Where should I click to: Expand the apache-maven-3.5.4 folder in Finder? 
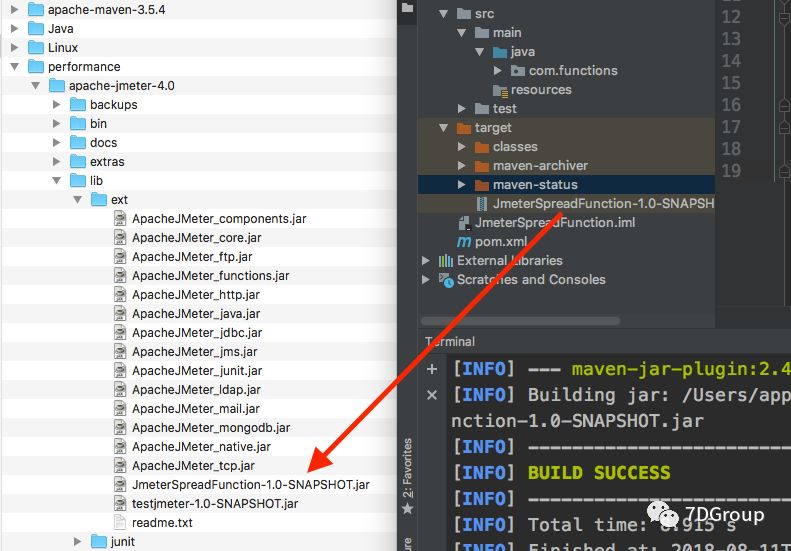coord(14,10)
